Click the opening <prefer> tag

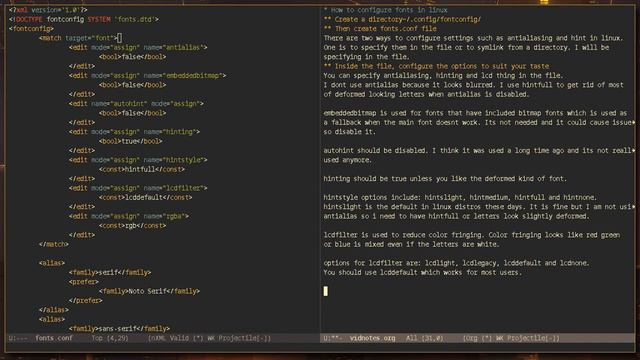(x=84, y=282)
